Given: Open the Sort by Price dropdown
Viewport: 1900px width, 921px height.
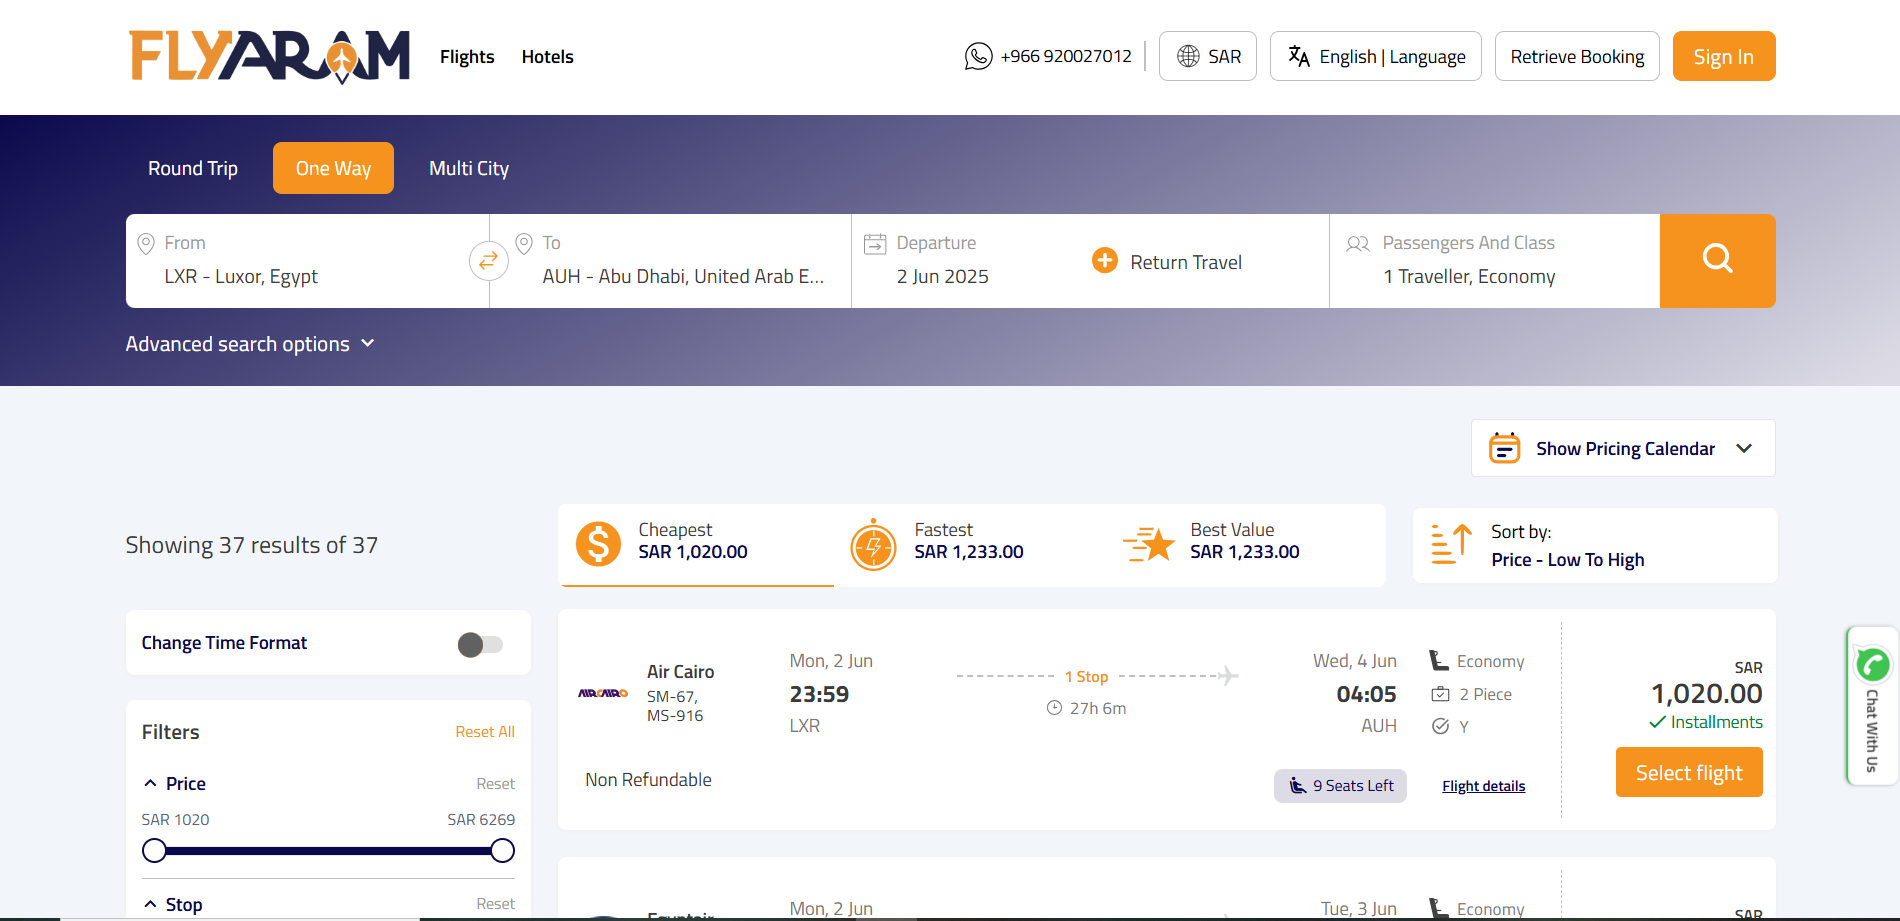Looking at the screenshot, I should click(x=1594, y=546).
